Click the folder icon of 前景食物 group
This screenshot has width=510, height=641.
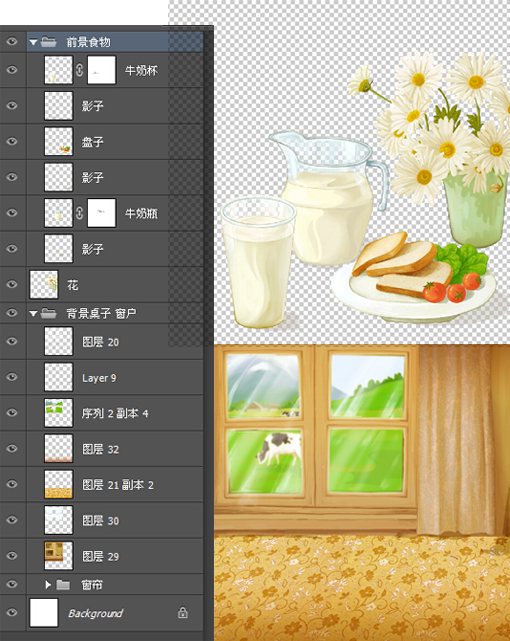point(49,42)
